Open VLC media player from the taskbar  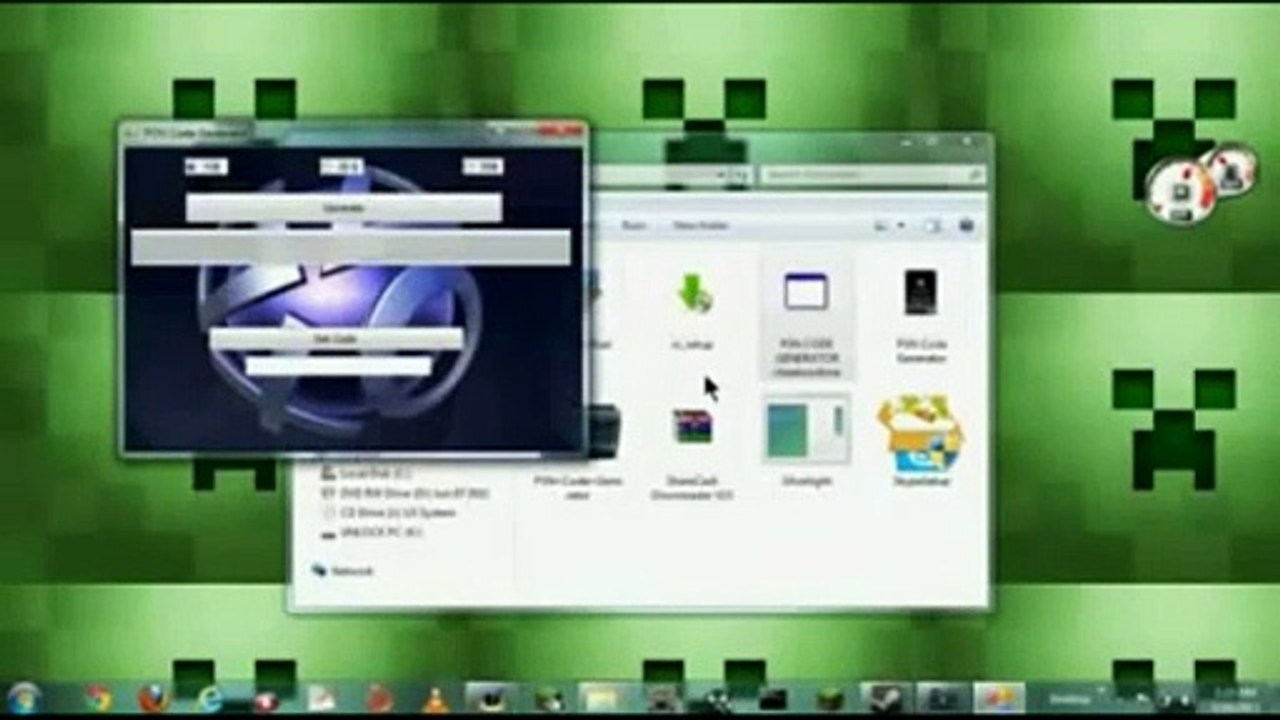pyautogui.click(x=436, y=698)
